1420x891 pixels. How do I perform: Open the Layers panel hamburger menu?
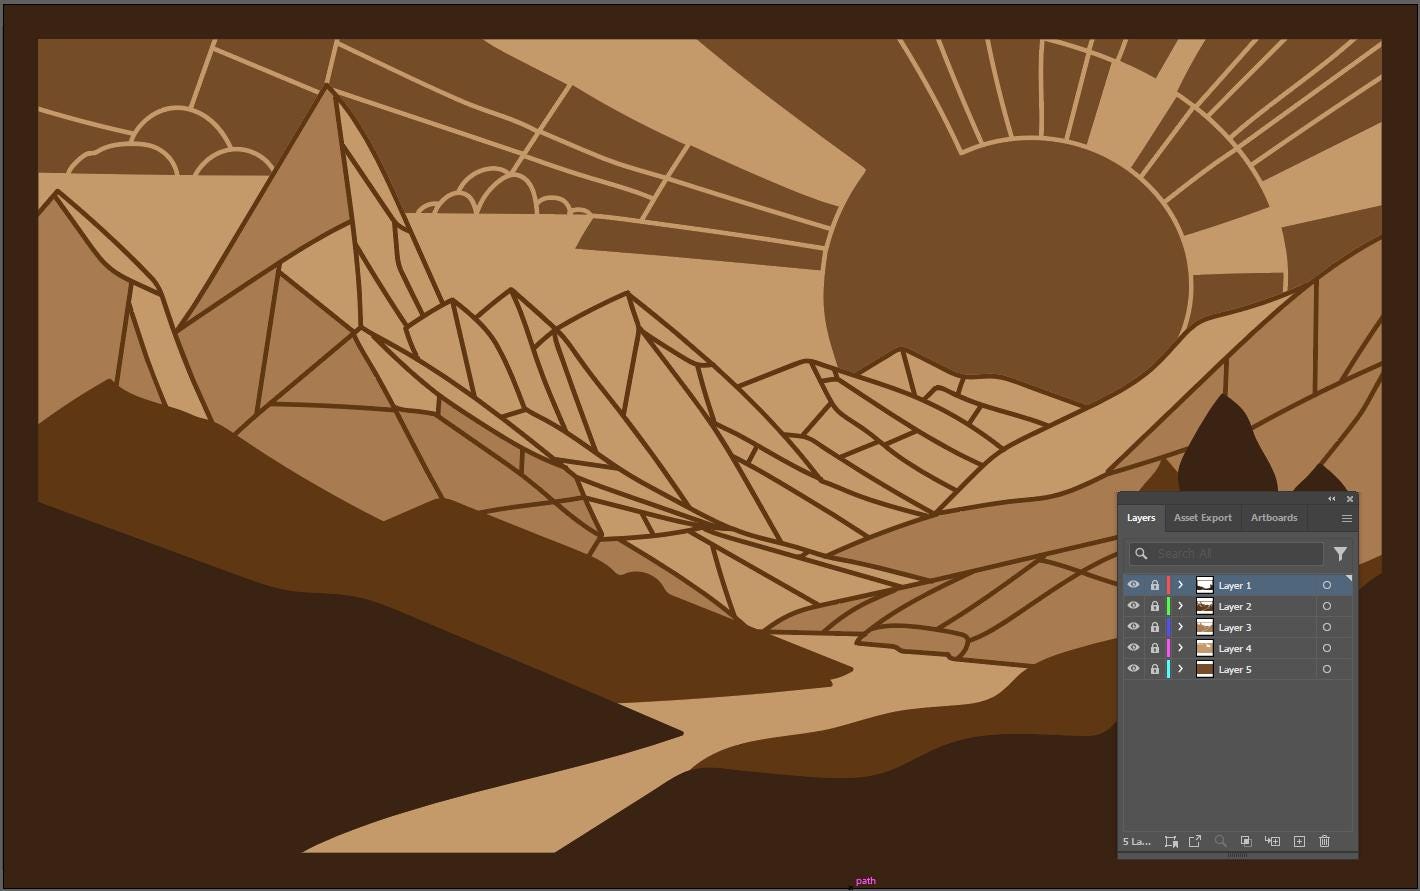tap(1347, 518)
